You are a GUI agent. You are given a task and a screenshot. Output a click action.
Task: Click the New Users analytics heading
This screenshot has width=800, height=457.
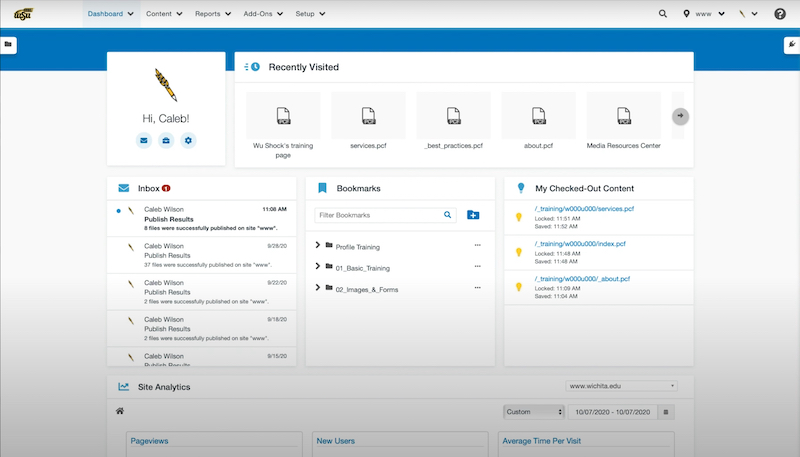[x=336, y=441]
